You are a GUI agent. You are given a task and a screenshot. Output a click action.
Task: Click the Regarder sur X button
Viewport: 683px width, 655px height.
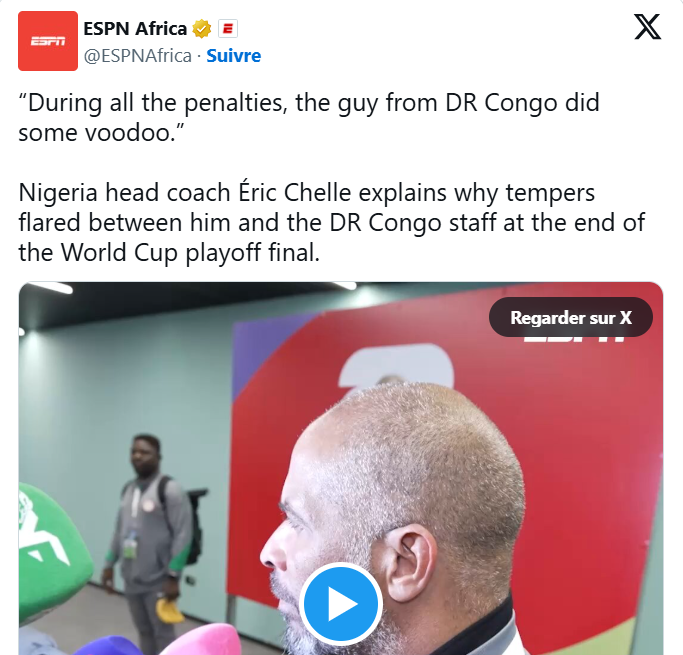(571, 317)
